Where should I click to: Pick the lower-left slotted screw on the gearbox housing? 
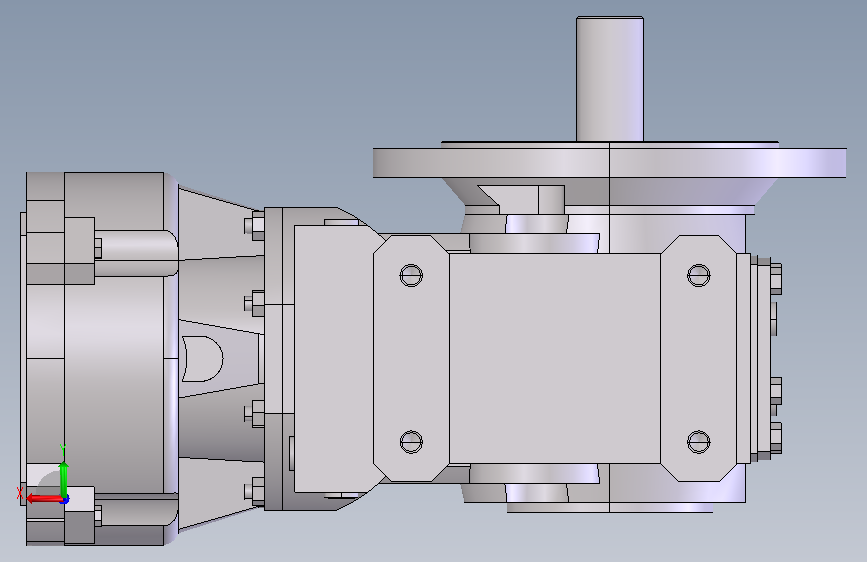pyautogui.click(x=411, y=441)
